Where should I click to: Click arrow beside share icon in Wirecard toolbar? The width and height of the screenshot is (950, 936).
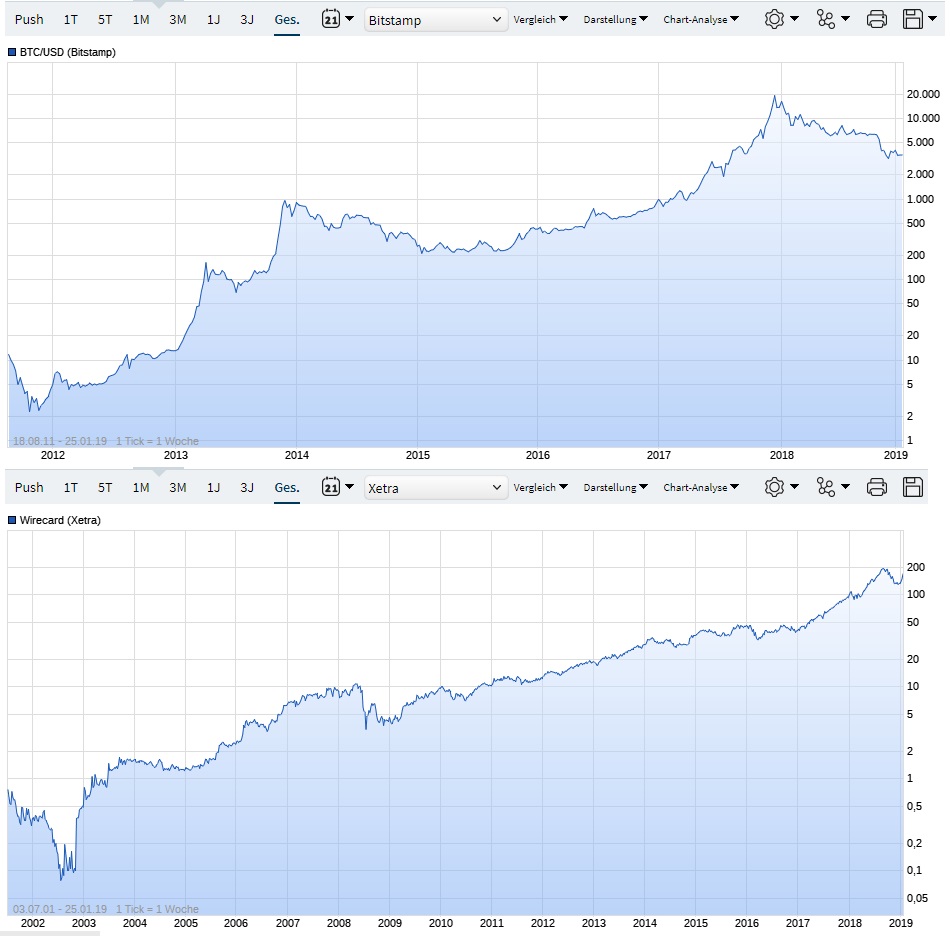tap(845, 486)
